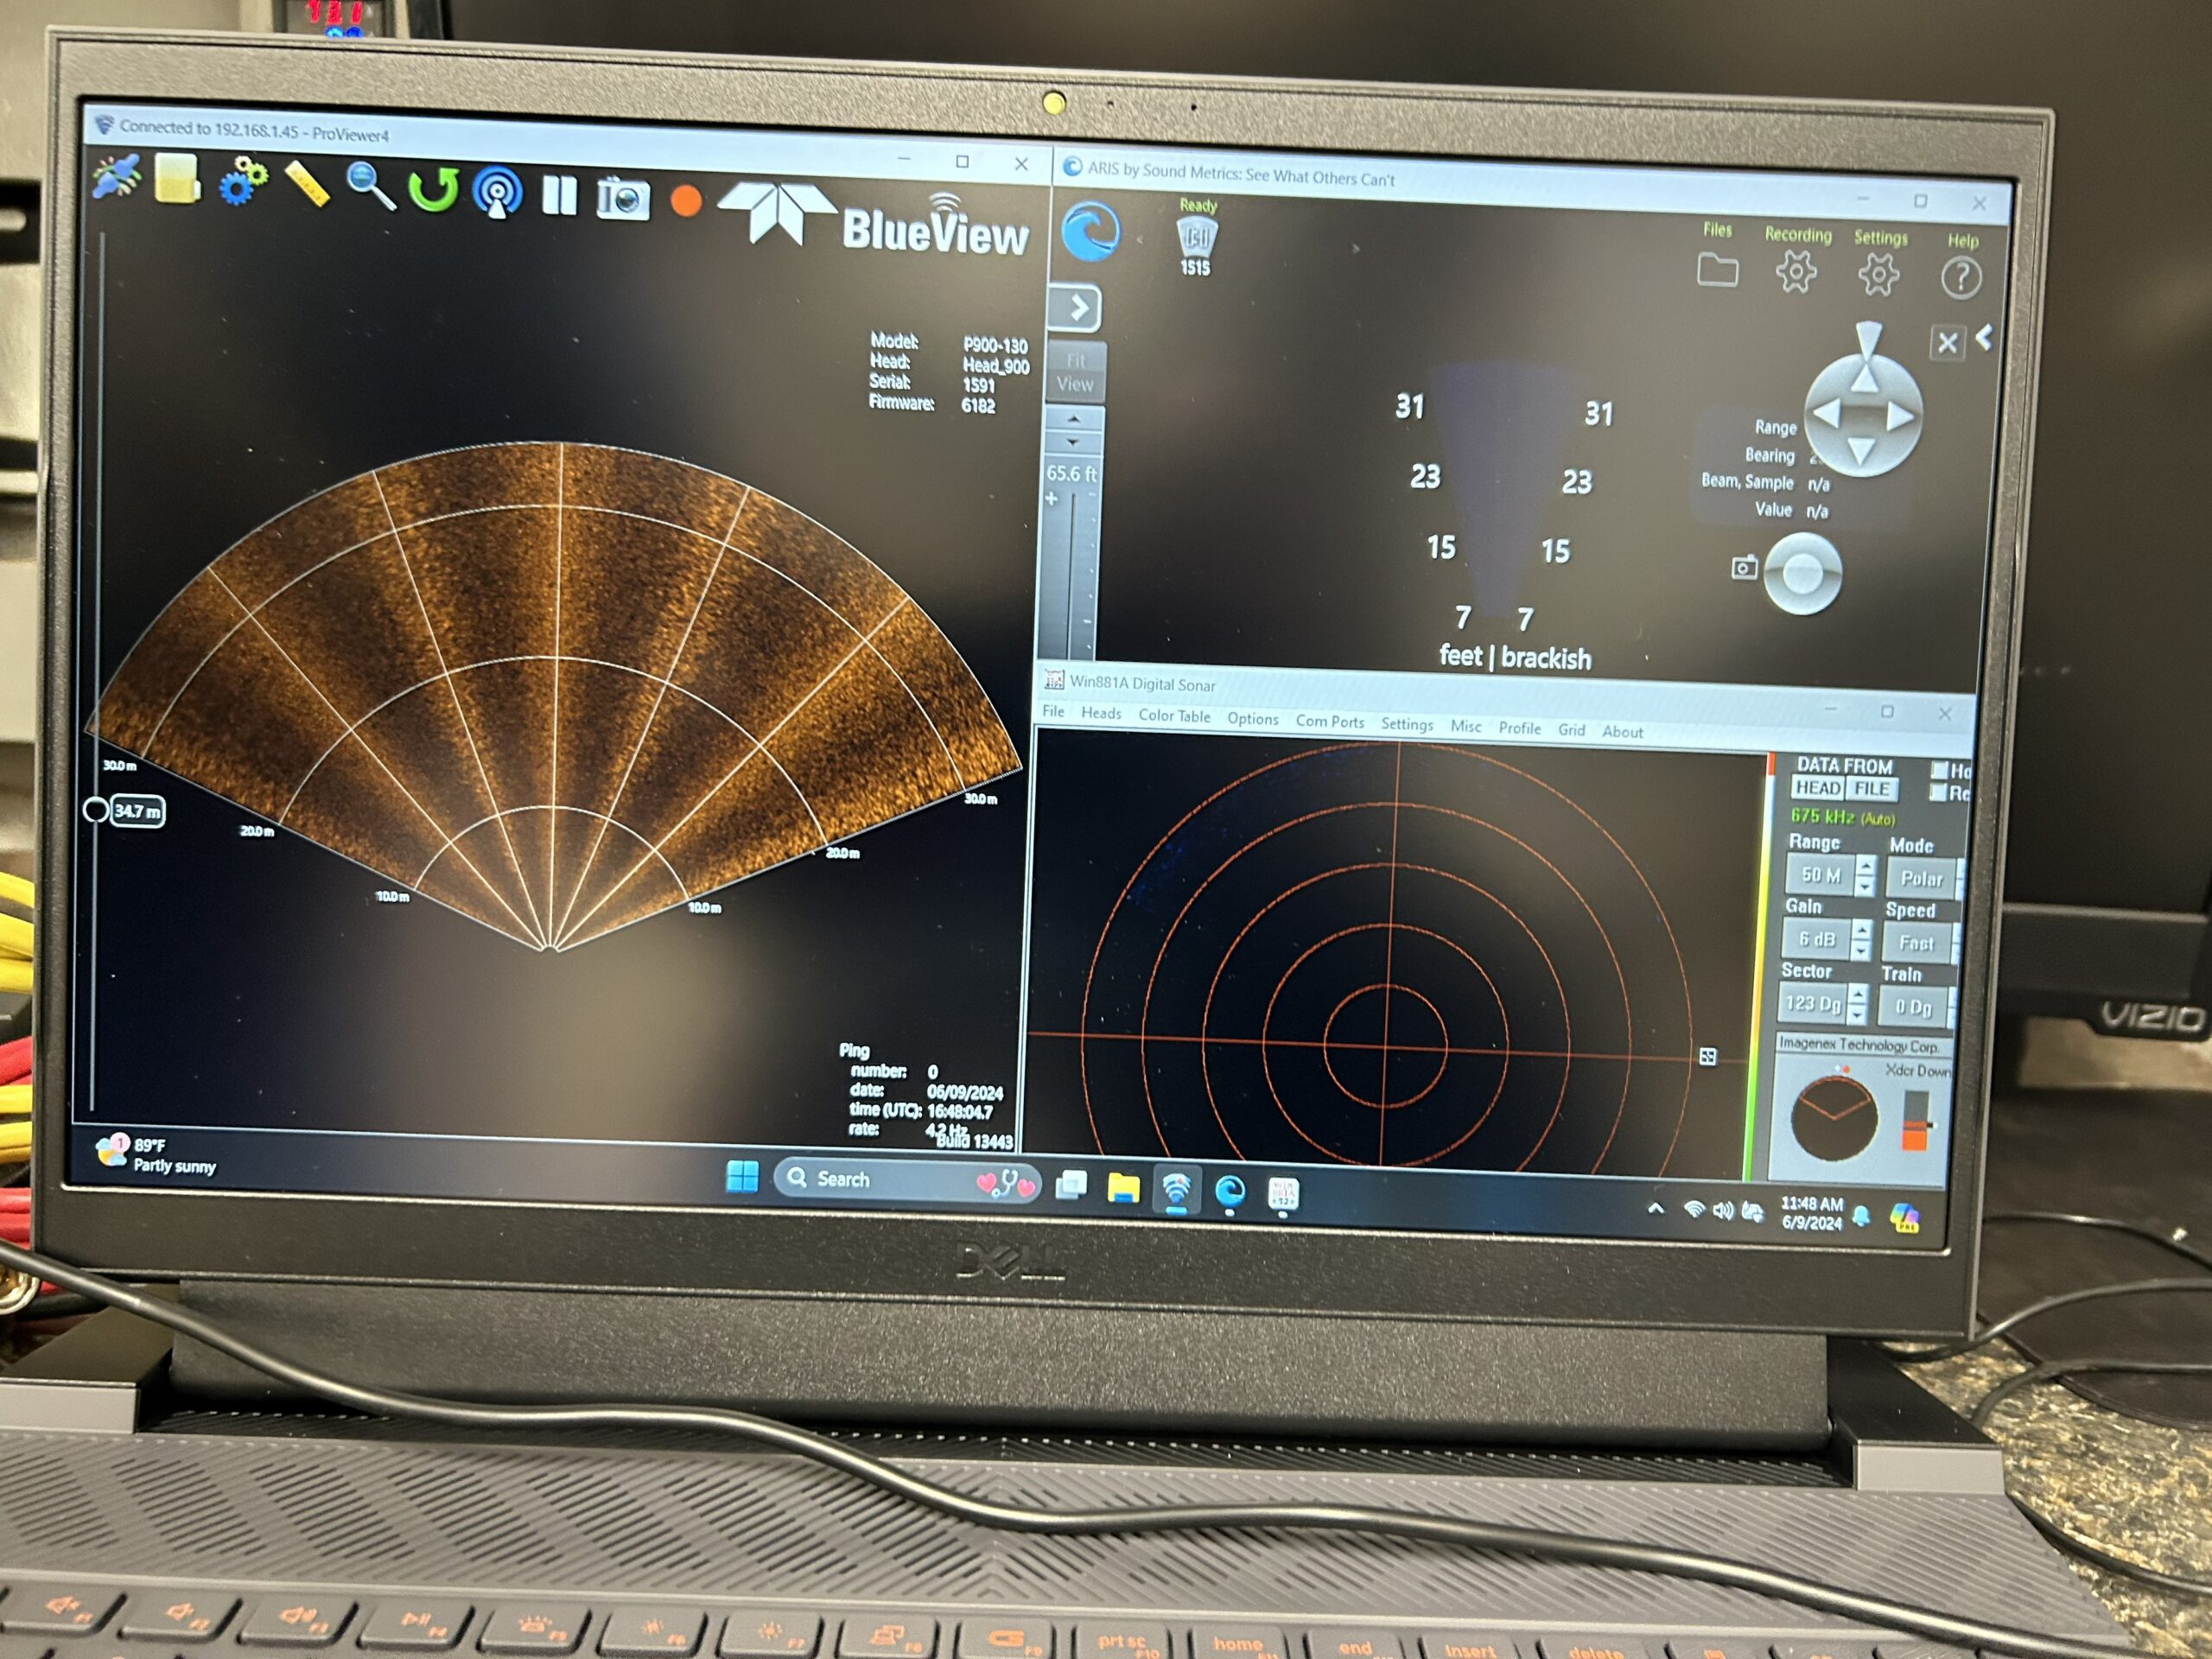Decrease Range with its down arrow
The height and width of the screenshot is (1659, 2212).
point(1865,886)
